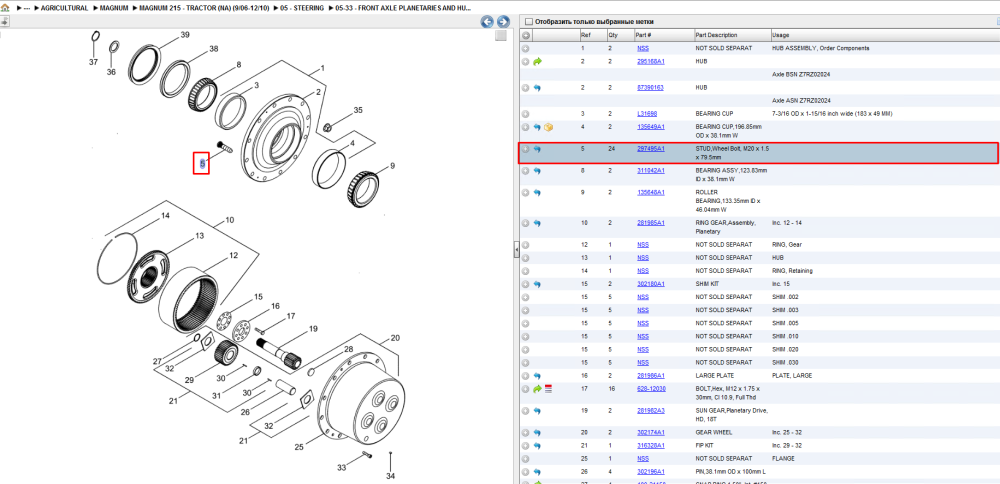The height and width of the screenshot is (484, 1000).
Task: Select callout 12 in the diagram
Action: pos(233,255)
